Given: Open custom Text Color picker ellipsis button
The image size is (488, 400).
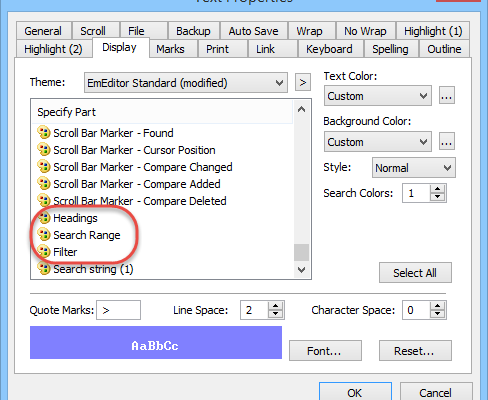Looking at the screenshot, I should (447, 96).
